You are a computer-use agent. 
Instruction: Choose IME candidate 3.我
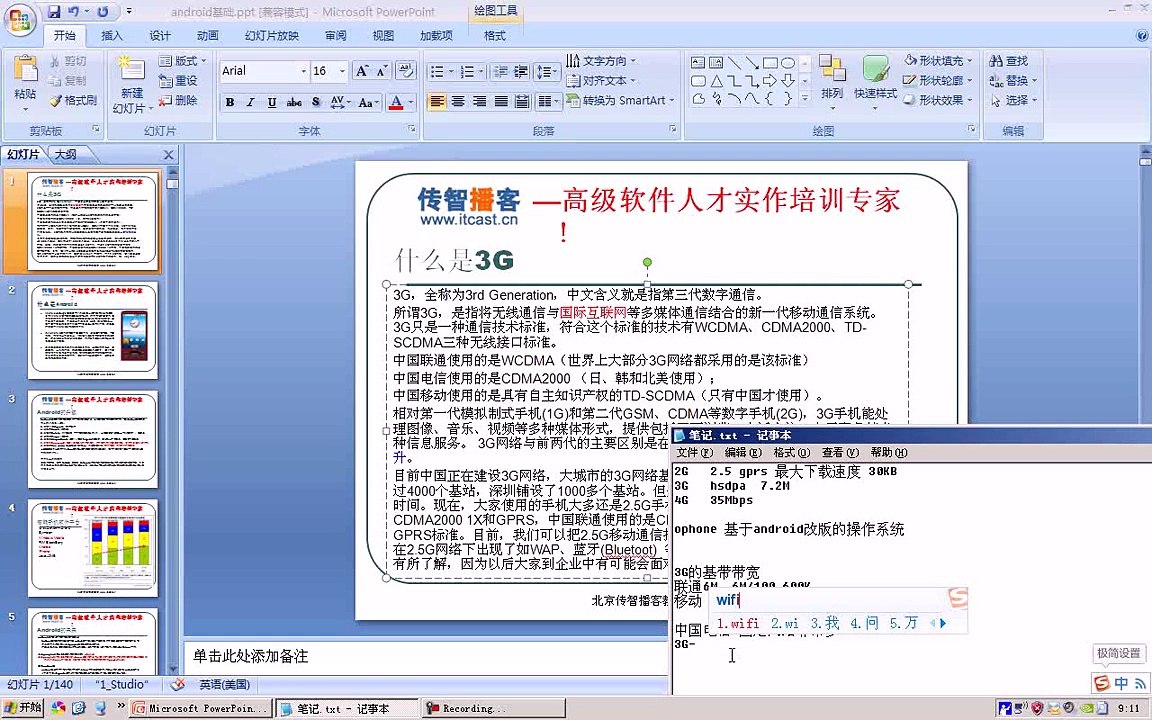pyautogui.click(x=824, y=623)
